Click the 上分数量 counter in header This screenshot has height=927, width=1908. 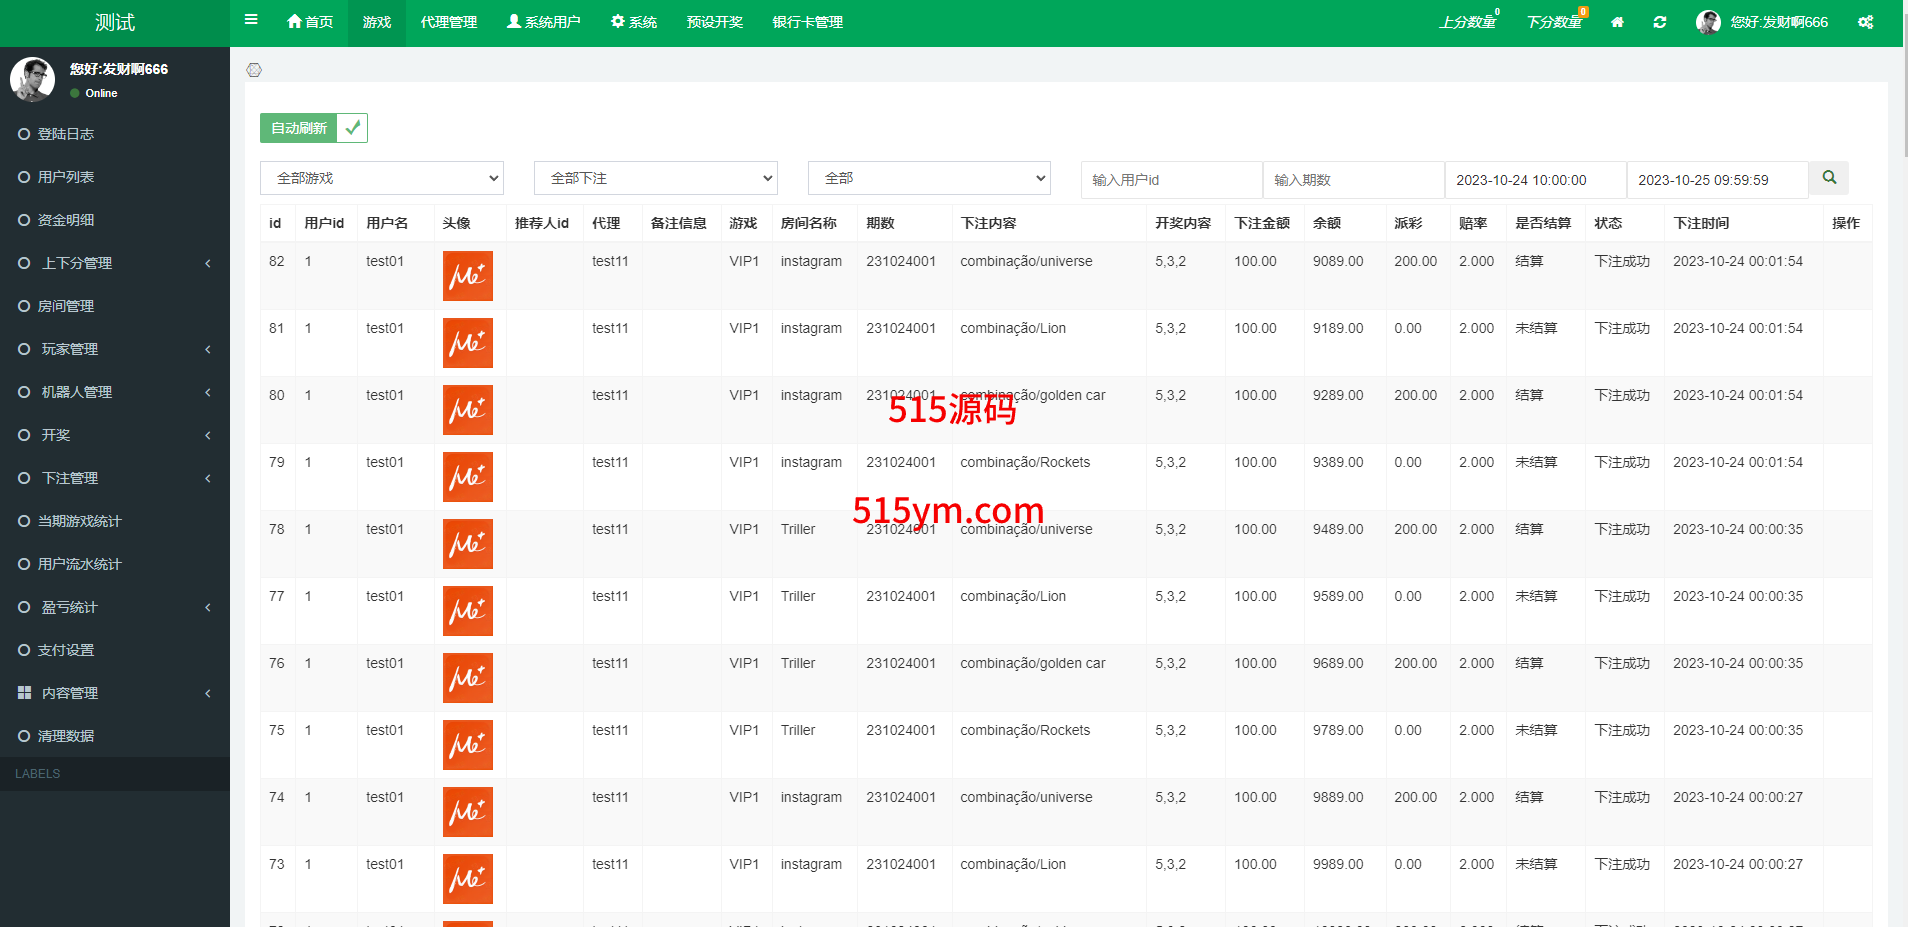tap(1468, 22)
